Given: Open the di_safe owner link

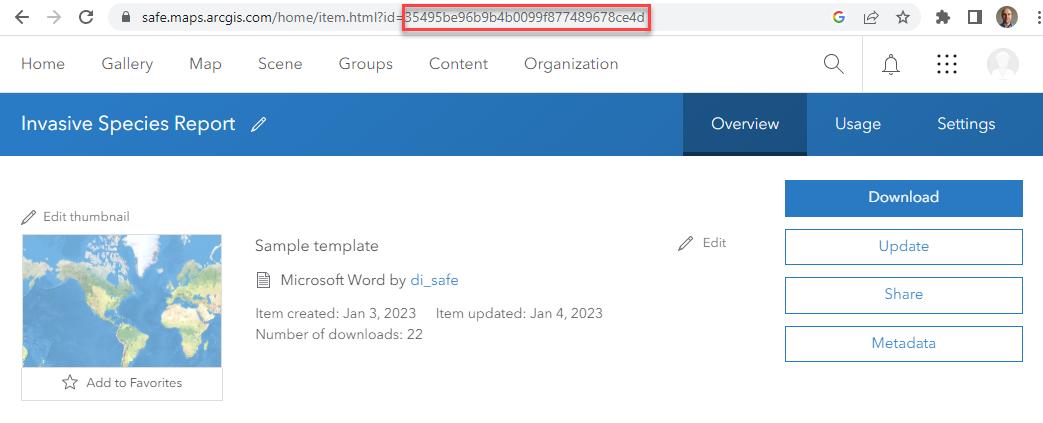Looking at the screenshot, I should [434, 281].
